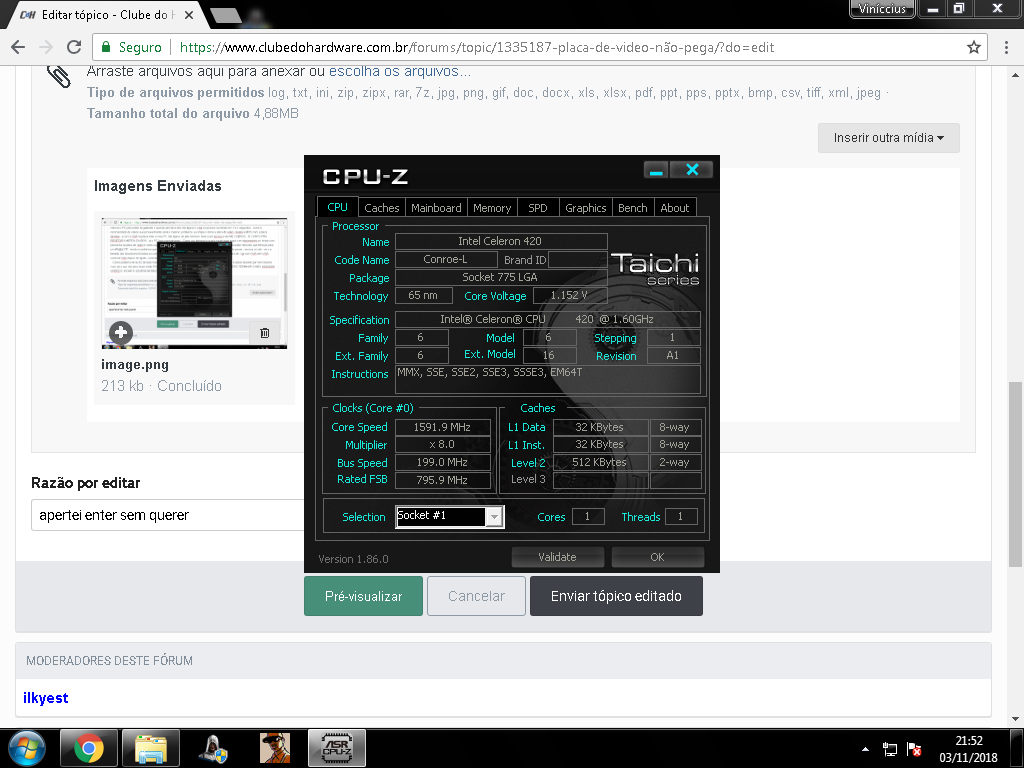Switch to the Bench tab

coord(632,208)
